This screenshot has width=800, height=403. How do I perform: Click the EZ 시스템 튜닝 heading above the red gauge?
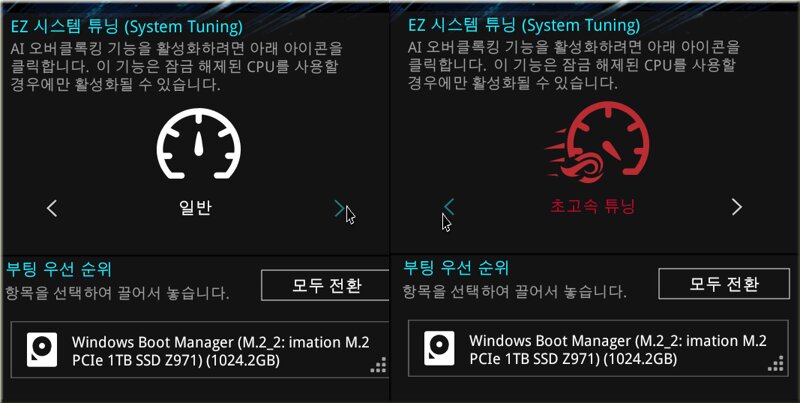point(524,26)
